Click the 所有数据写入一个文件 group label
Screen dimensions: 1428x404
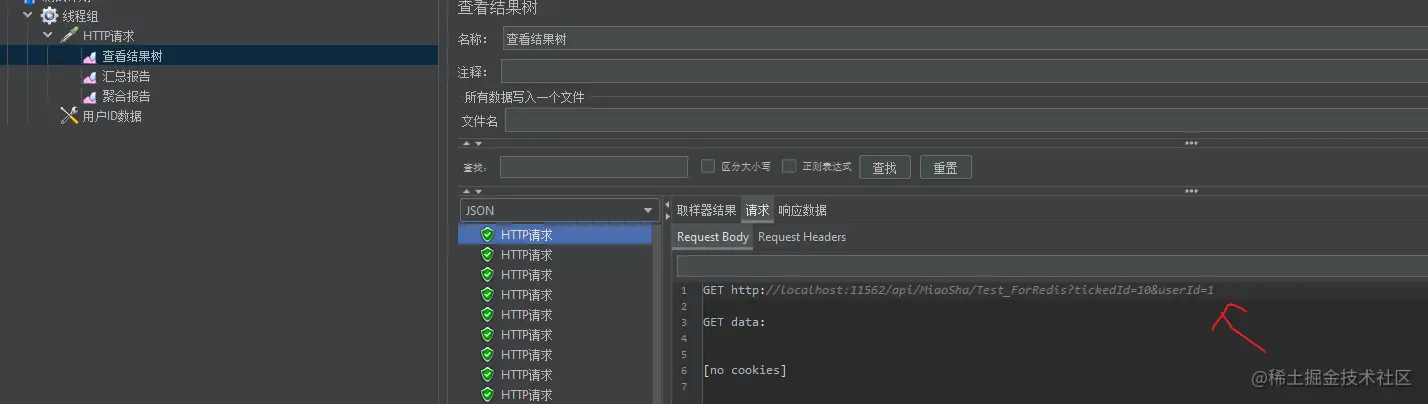click(524, 97)
